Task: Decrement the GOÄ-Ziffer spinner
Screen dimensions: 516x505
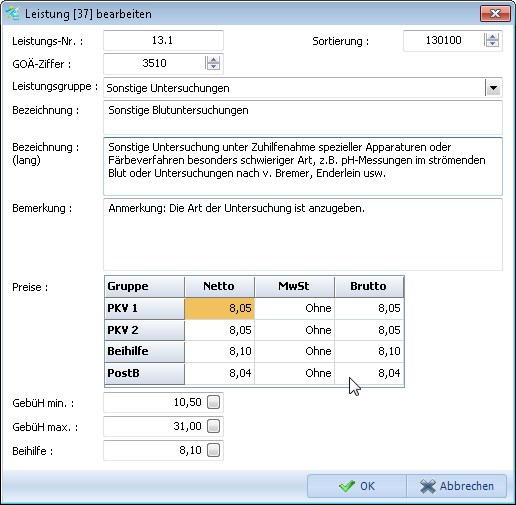Action: click(213, 66)
